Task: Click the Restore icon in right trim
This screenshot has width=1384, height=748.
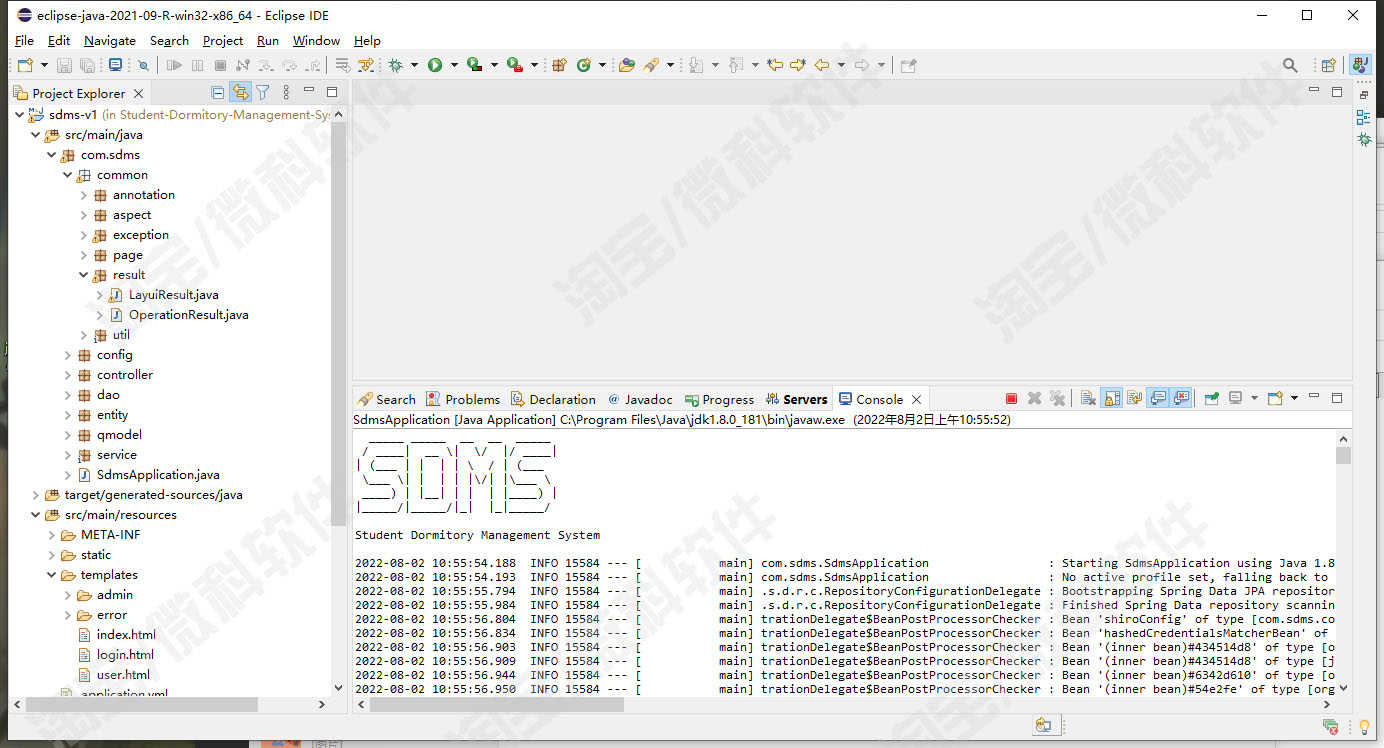Action: coord(1364,95)
